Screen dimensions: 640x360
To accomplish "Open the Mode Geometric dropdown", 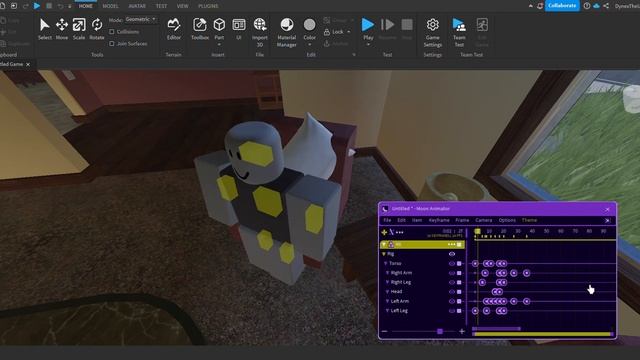I will [x=140, y=19].
